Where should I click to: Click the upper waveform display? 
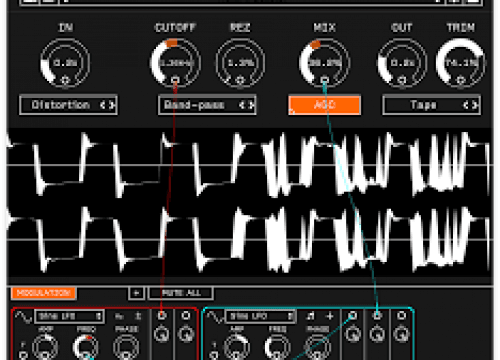coord(250,165)
